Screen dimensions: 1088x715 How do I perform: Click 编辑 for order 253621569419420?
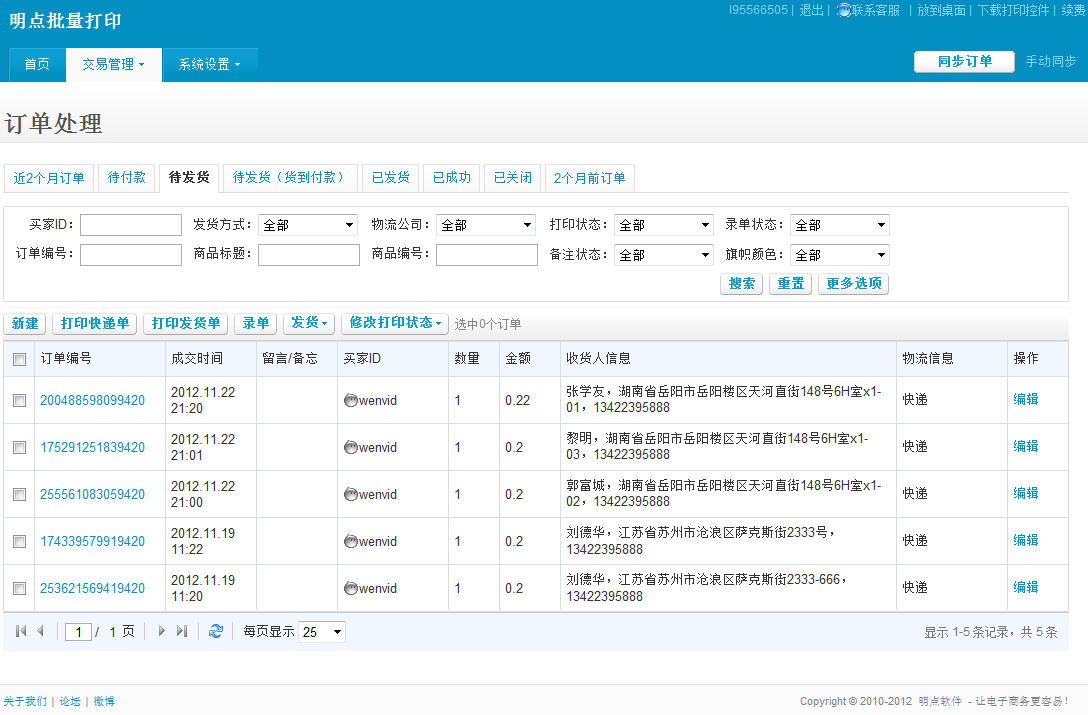[1026, 587]
